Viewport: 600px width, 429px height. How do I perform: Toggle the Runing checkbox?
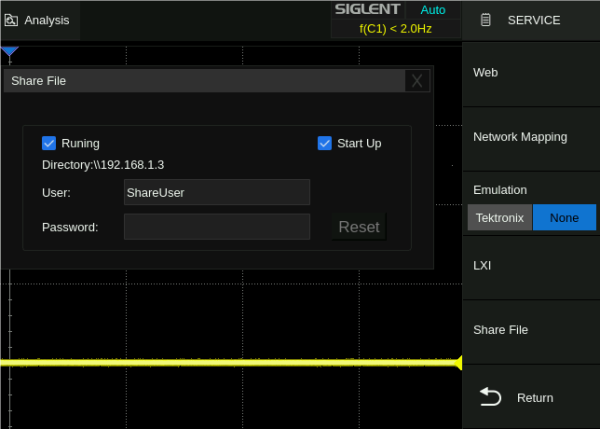click(49, 143)
